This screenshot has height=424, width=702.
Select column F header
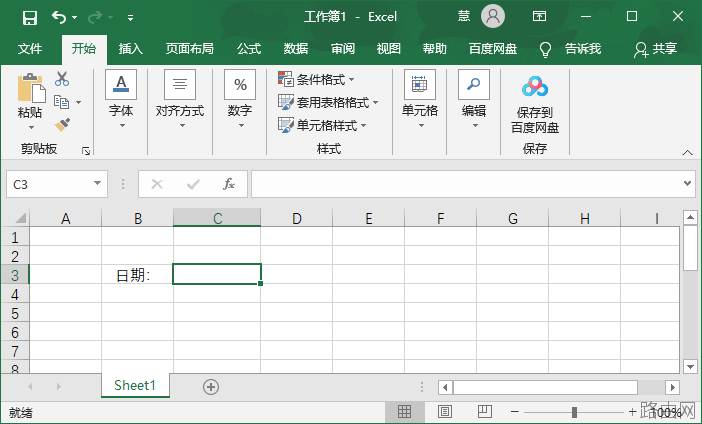[x=441, y=218]
